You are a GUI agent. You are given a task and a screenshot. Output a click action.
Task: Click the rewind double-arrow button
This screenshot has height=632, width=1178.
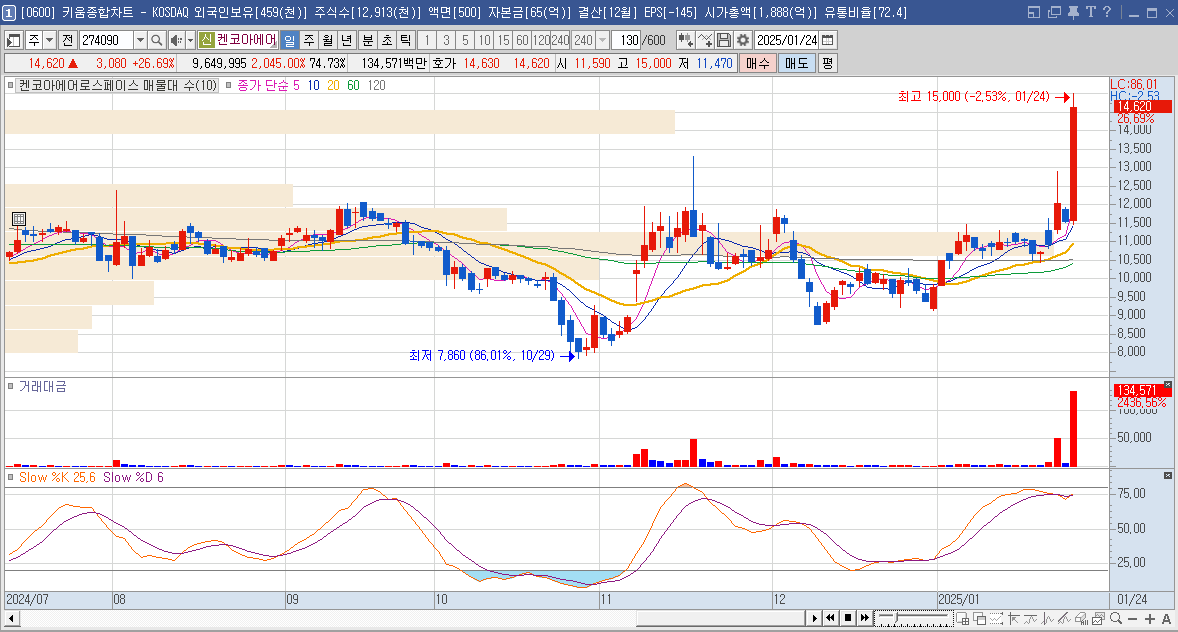coord(830,618)
